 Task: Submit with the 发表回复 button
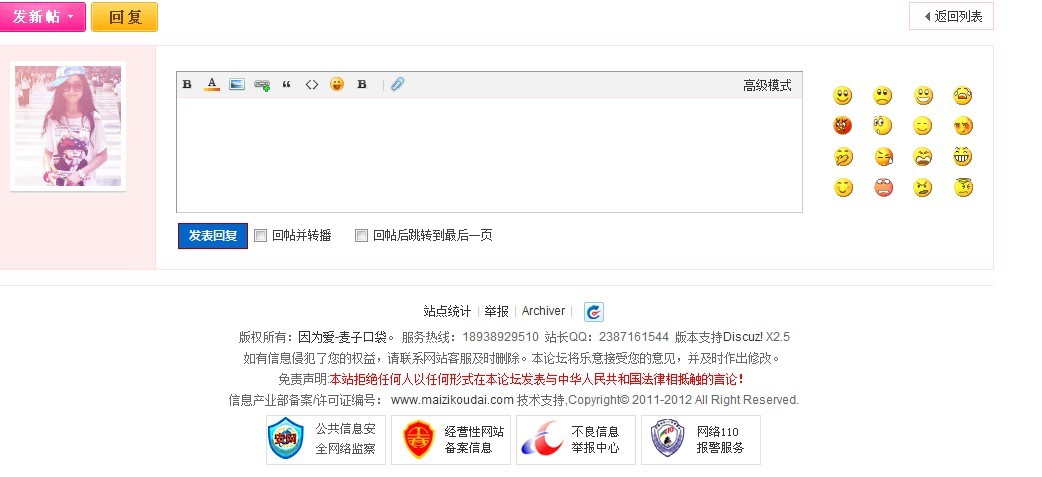click(x=213, y=235)
